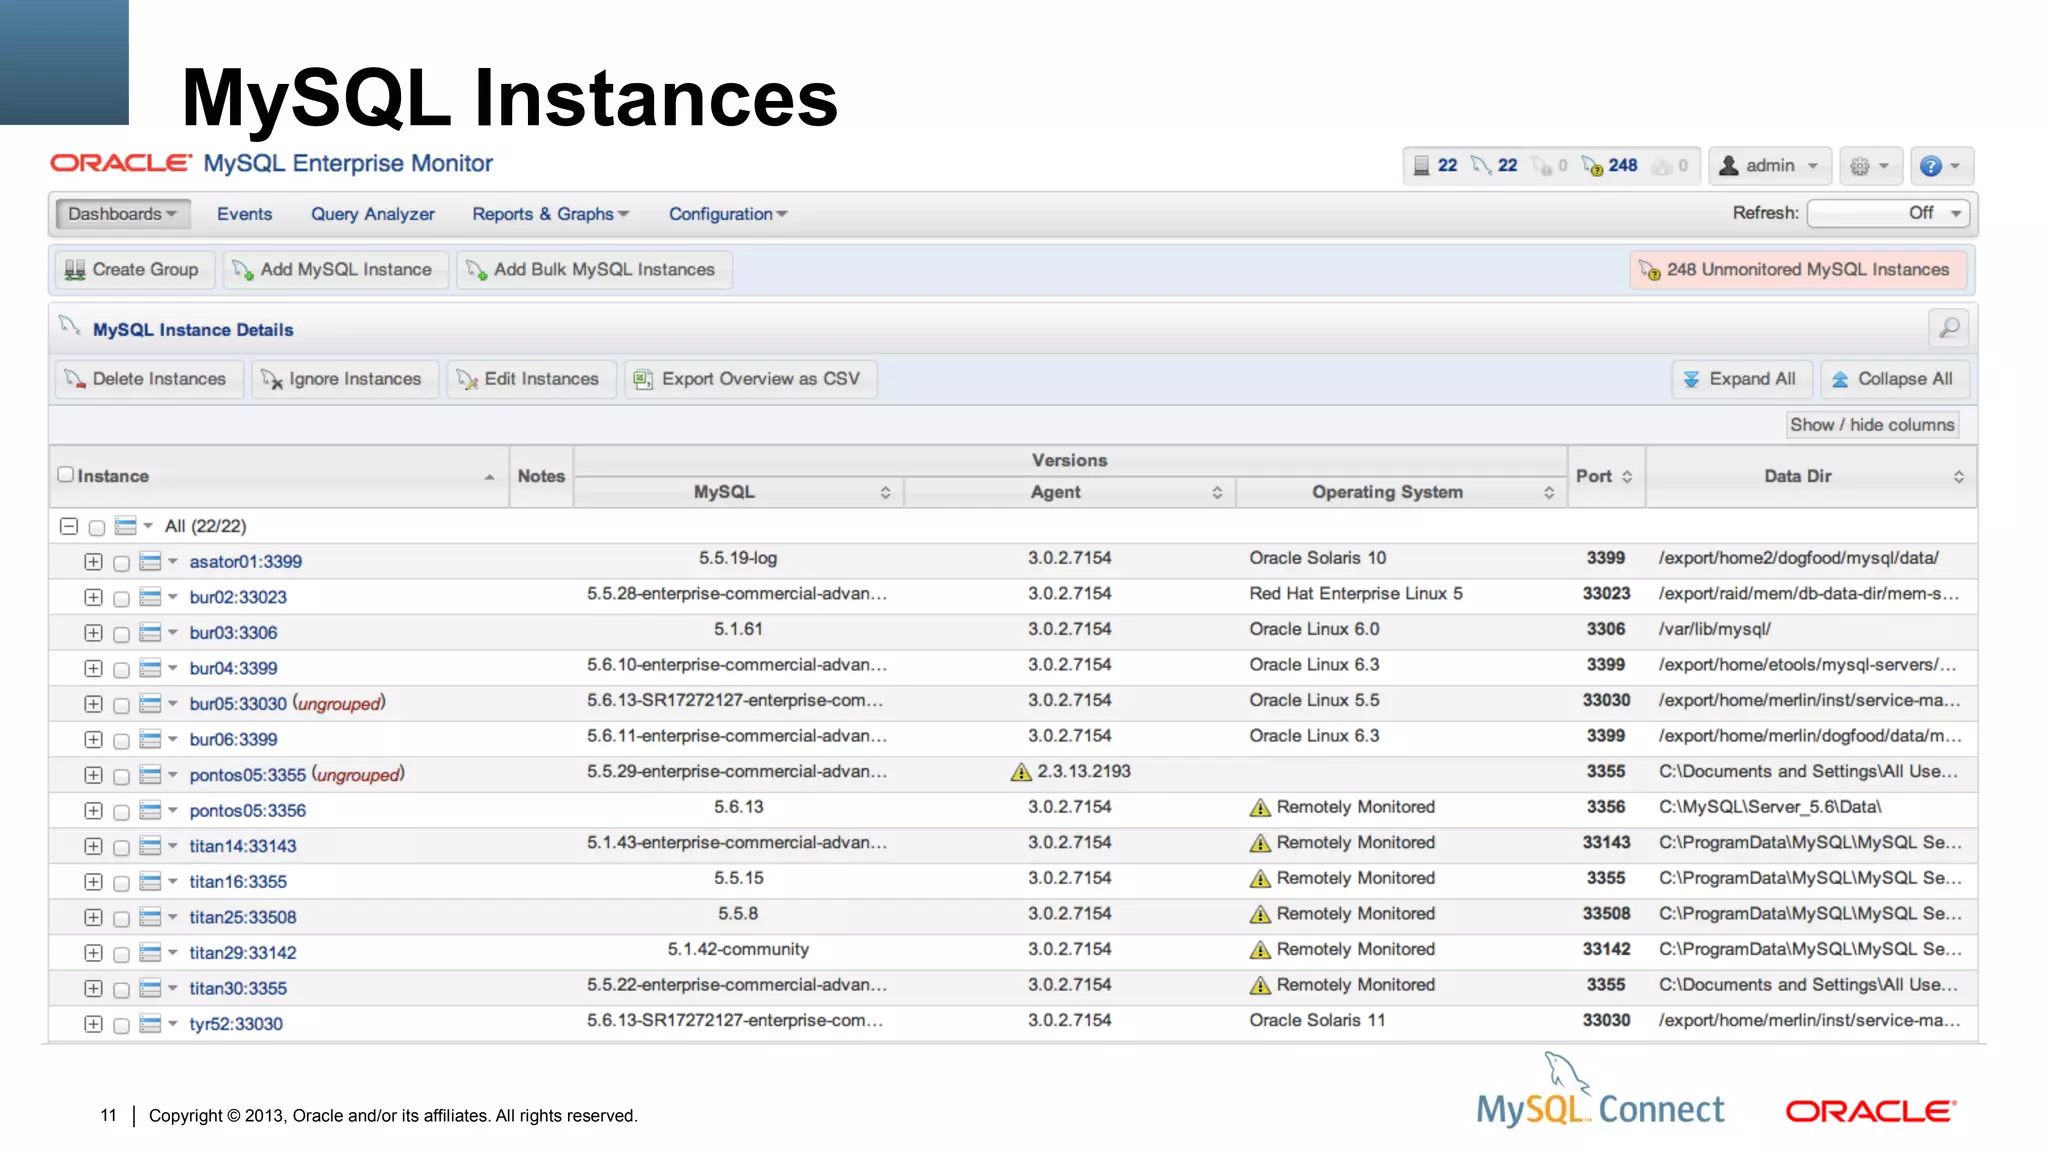Open the Configuration menu
The image size is (2048, 1152).
tap(728, 214)
